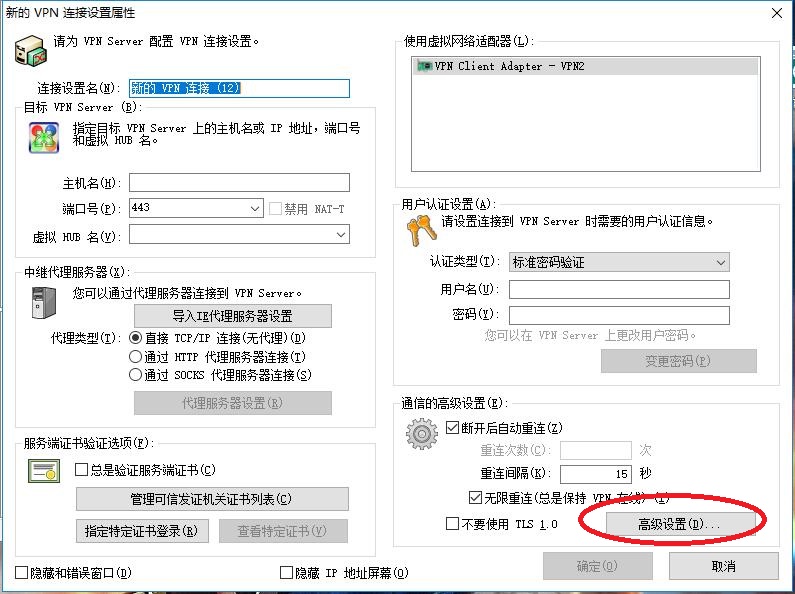The width and height of the screenshot is (795, 594).
Task: Expand the 虚拟 HUB 名 dropdown
Action: pyautogui.click(x=341, y=235)
